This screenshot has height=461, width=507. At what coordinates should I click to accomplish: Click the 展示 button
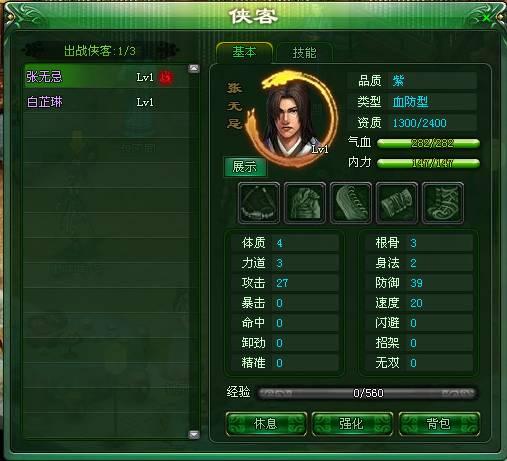tap(245, 166)
